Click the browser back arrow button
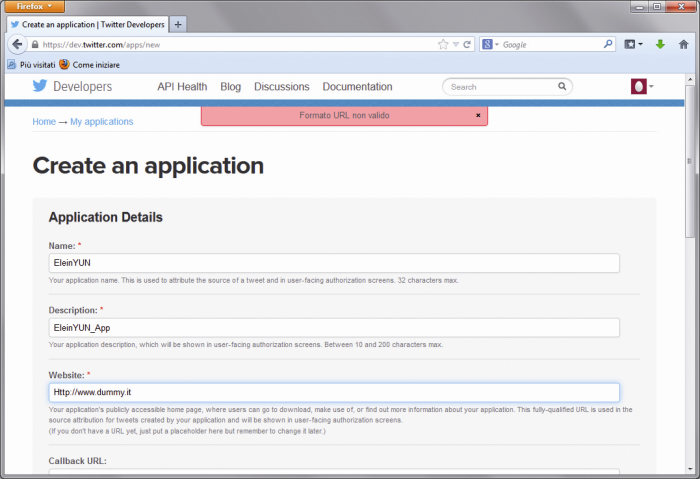 click(x=17, y=44)
